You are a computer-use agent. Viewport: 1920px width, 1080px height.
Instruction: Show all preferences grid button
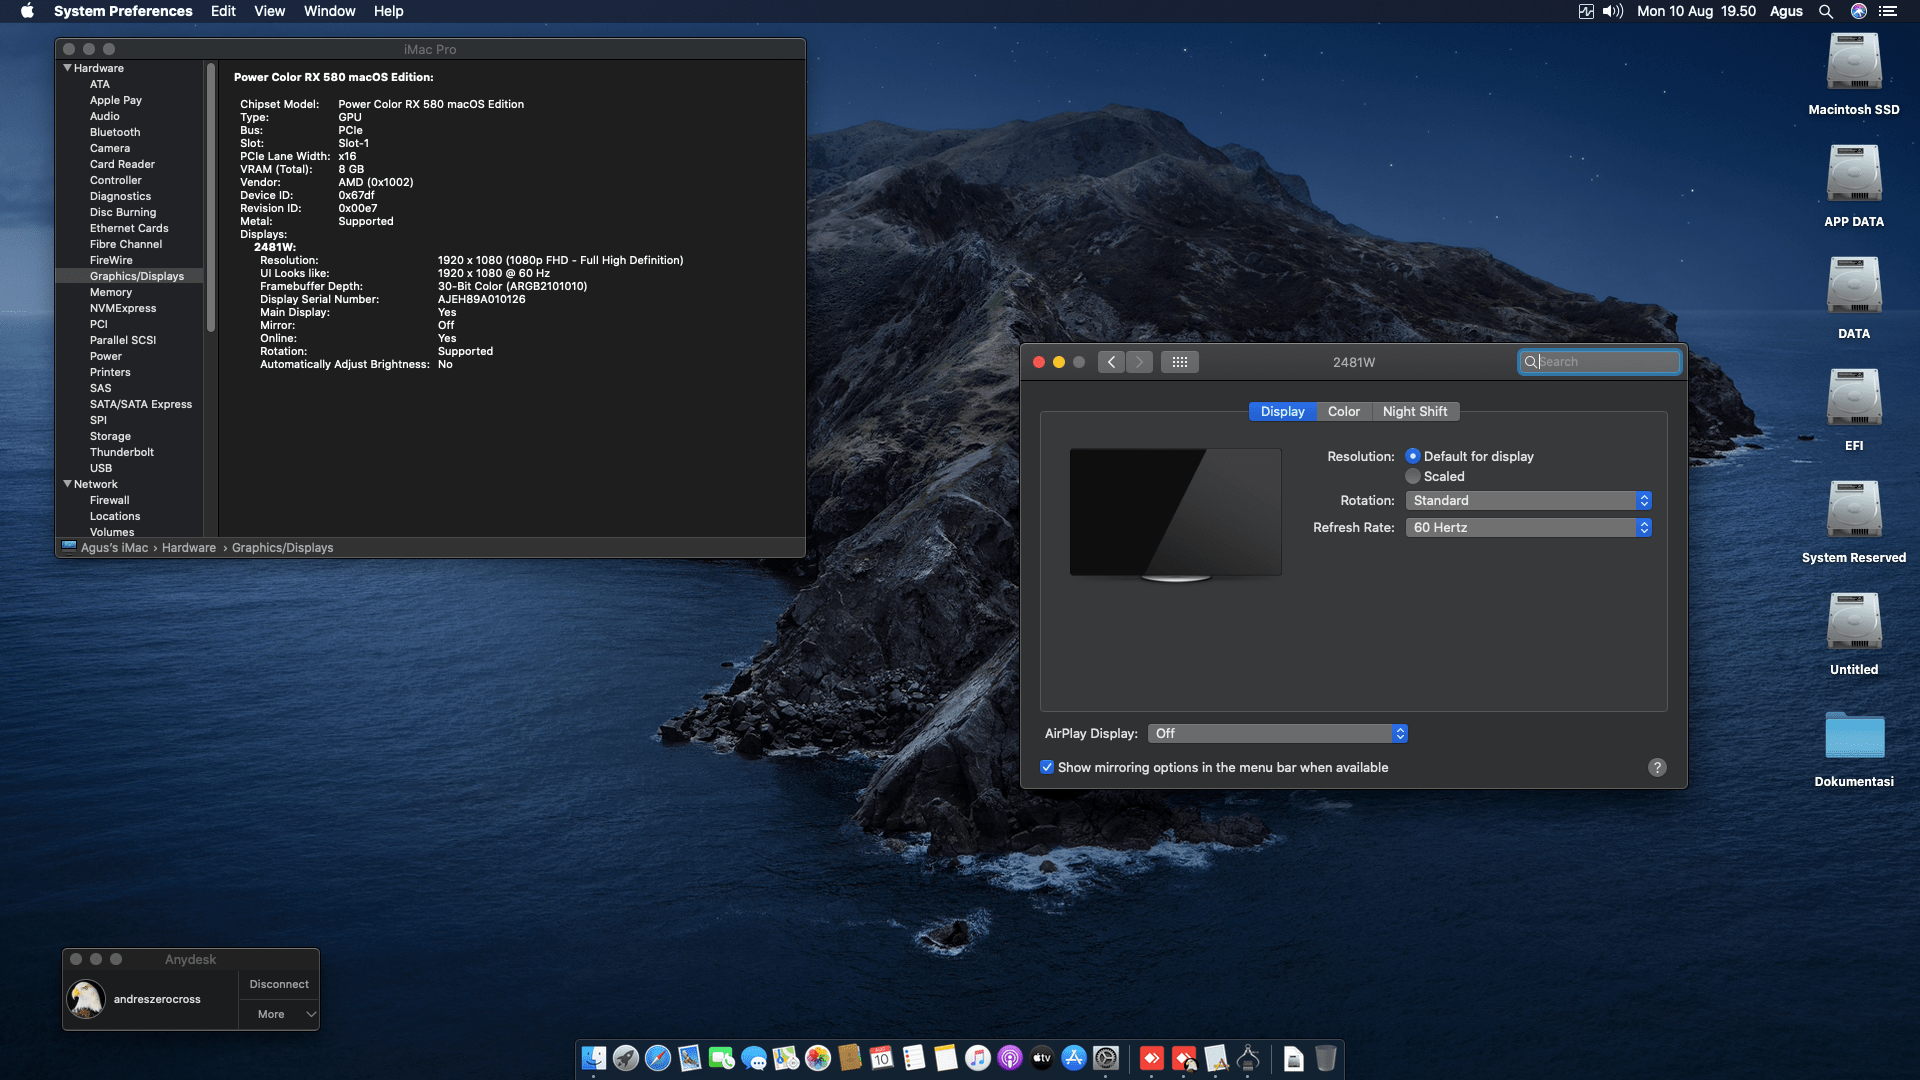tap(1180, 362)
